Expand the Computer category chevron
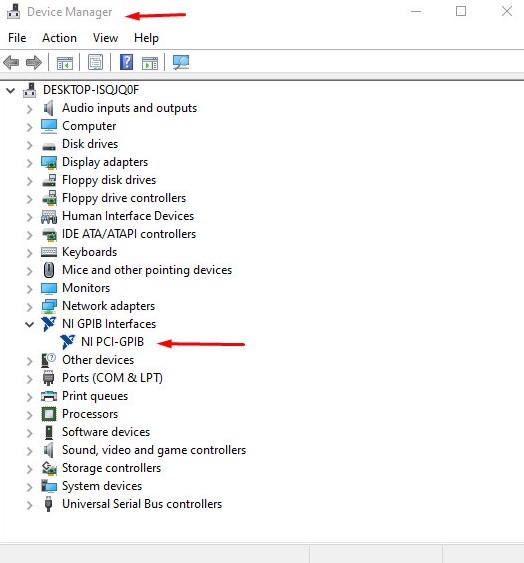524x563 pixels. [x=29, y=127]
